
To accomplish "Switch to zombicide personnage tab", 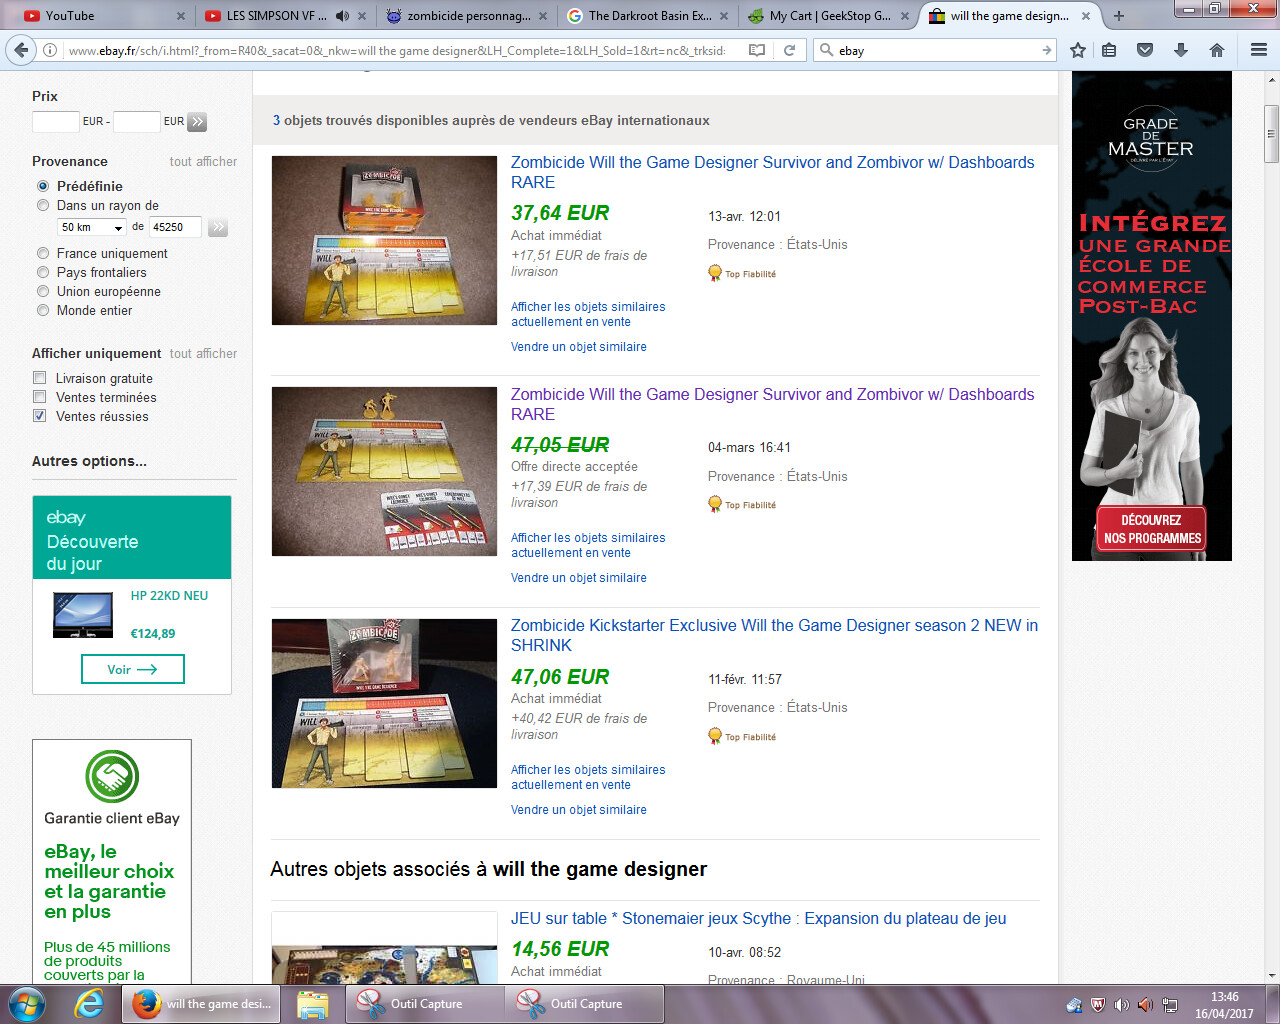I will point(468,16).
